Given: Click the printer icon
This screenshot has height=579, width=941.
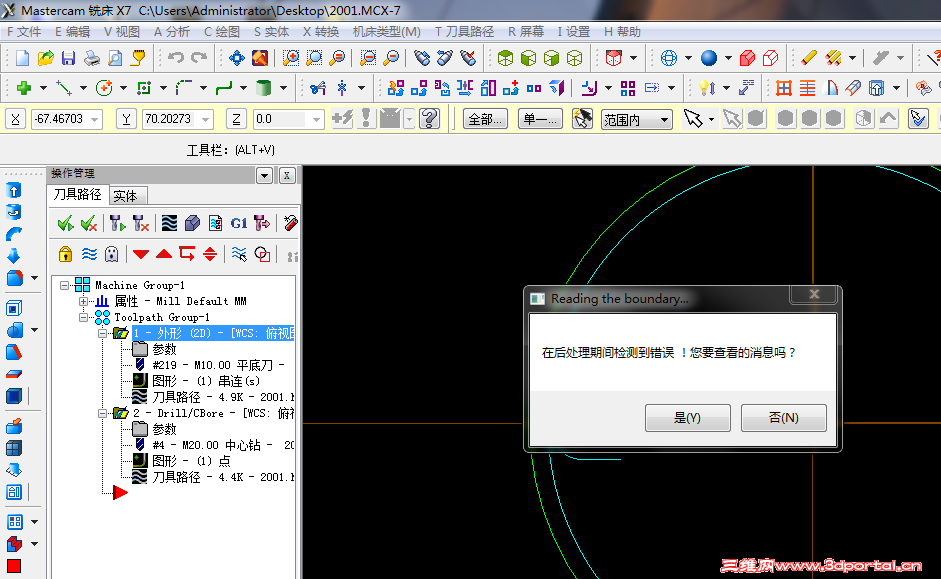Looking at the screenshot, I should coord(92,58).
